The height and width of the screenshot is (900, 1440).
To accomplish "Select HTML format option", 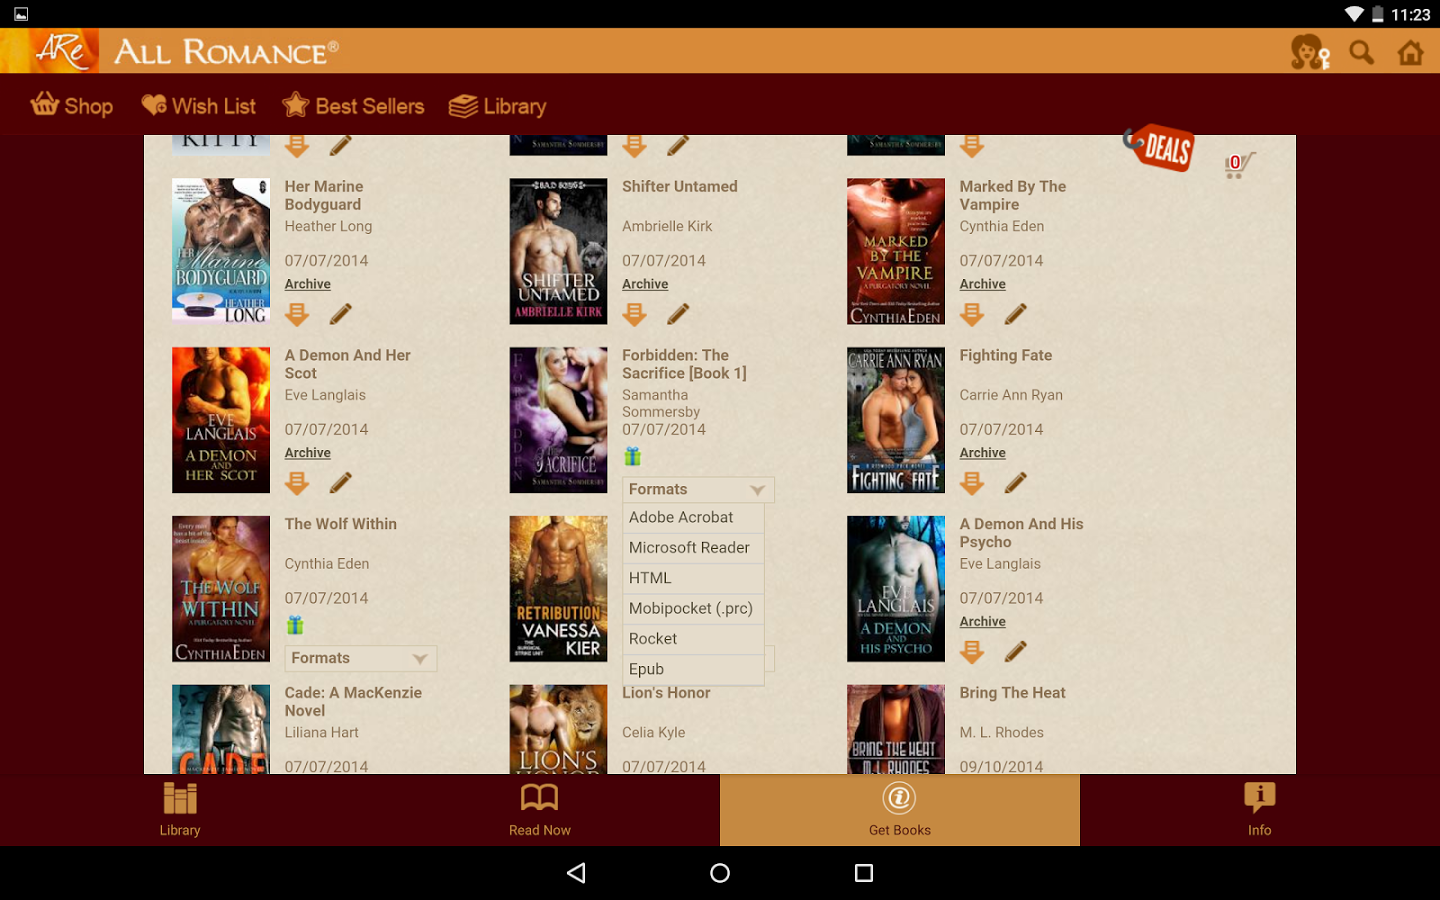I will [693, 578].
